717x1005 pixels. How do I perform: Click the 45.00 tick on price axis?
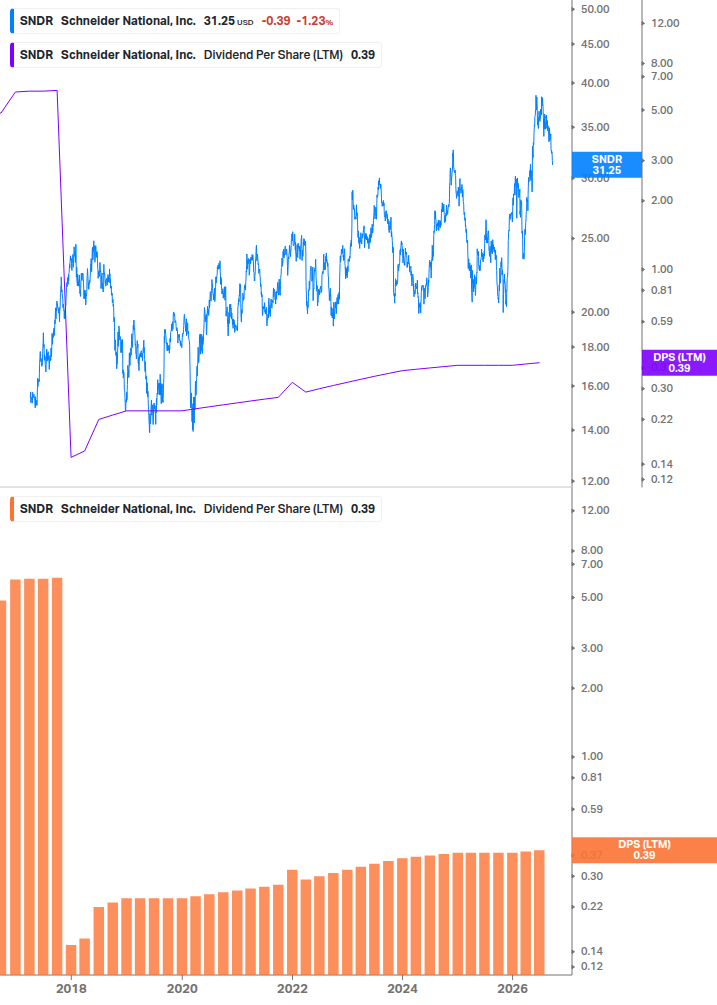(595, 44)
